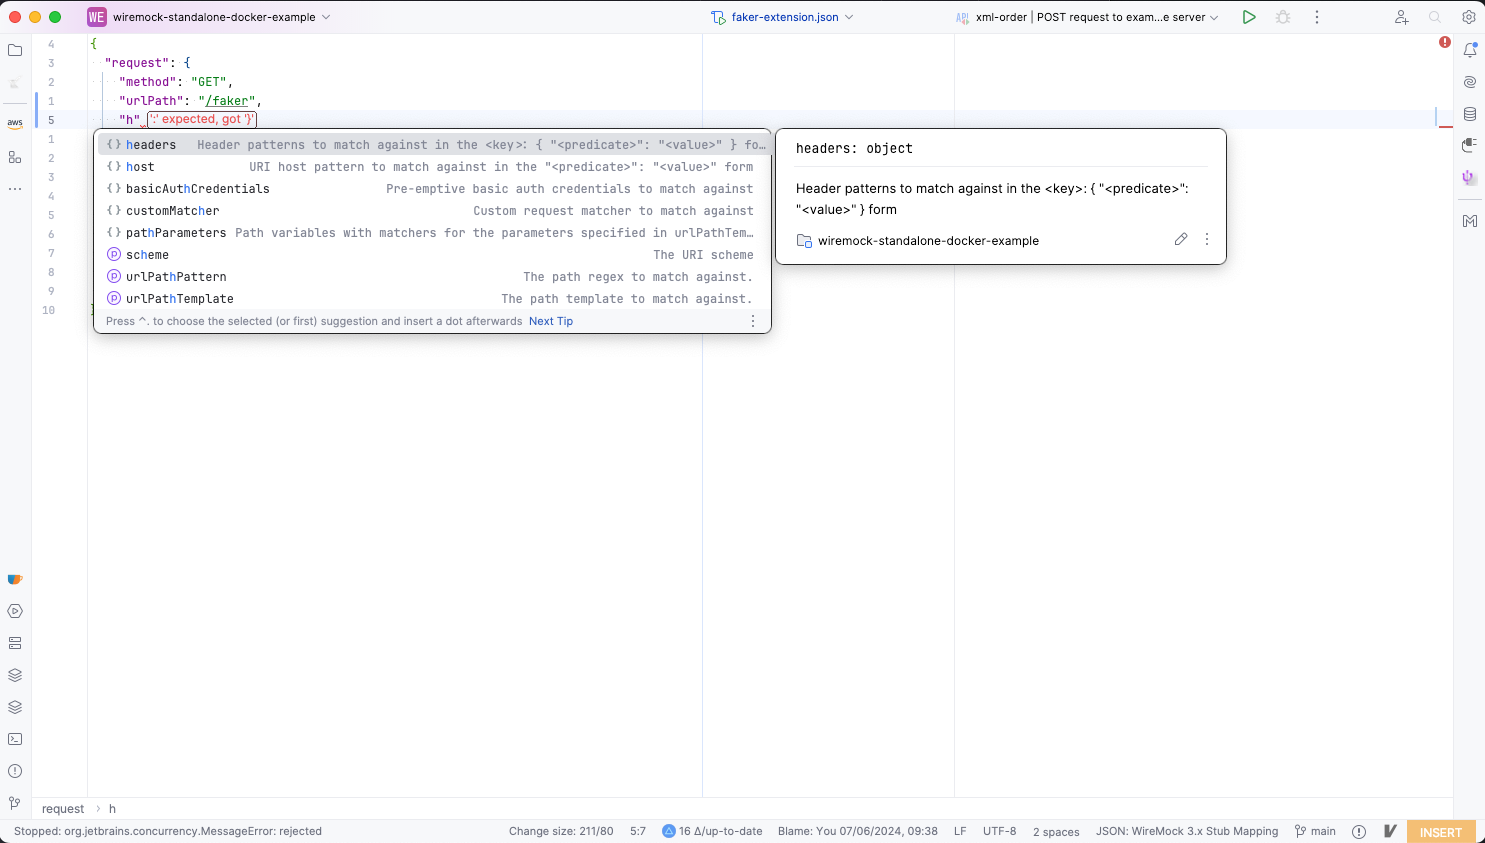Open the Maven tool window
1485x843 pixels.
(x=1470, y=221)
